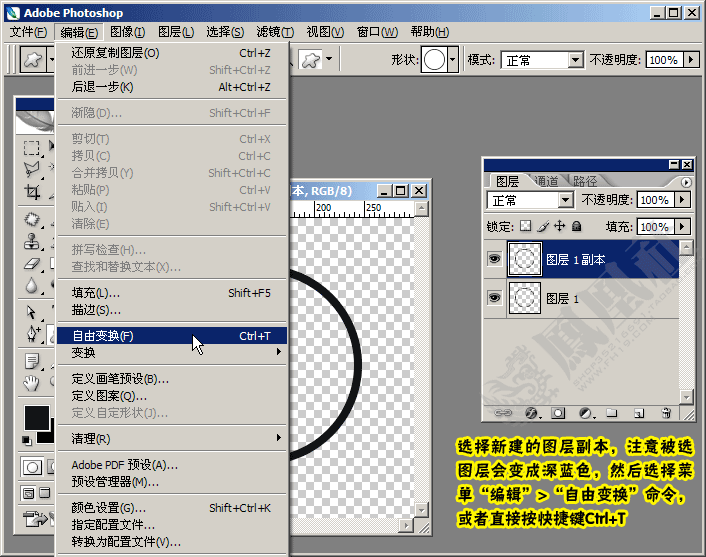706x557 pixels.
Task: Select the Path Selection arrow tool
Action: coord(32,312)
